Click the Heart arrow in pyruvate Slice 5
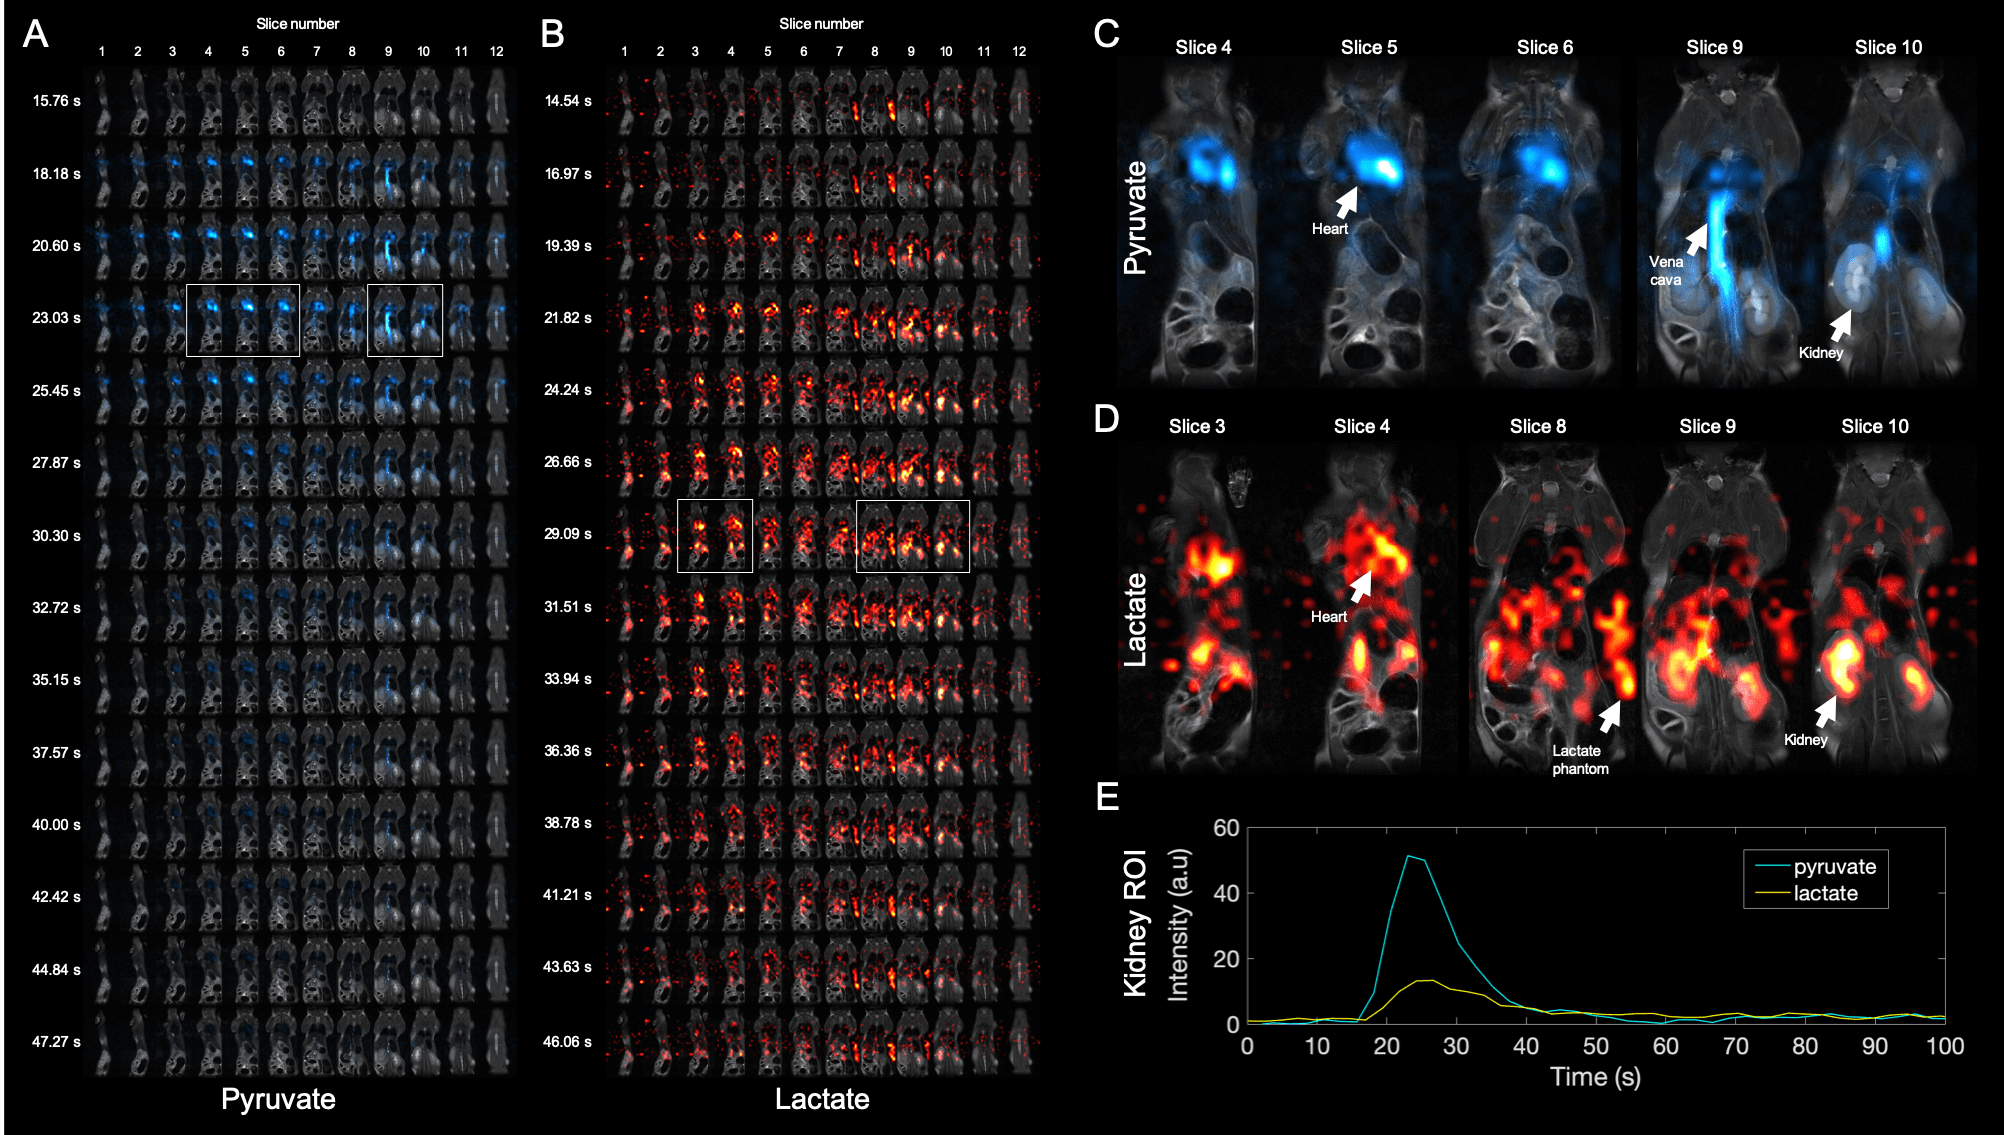Viewport: 2004px width, 1135px height. (x=1347, y=202)
